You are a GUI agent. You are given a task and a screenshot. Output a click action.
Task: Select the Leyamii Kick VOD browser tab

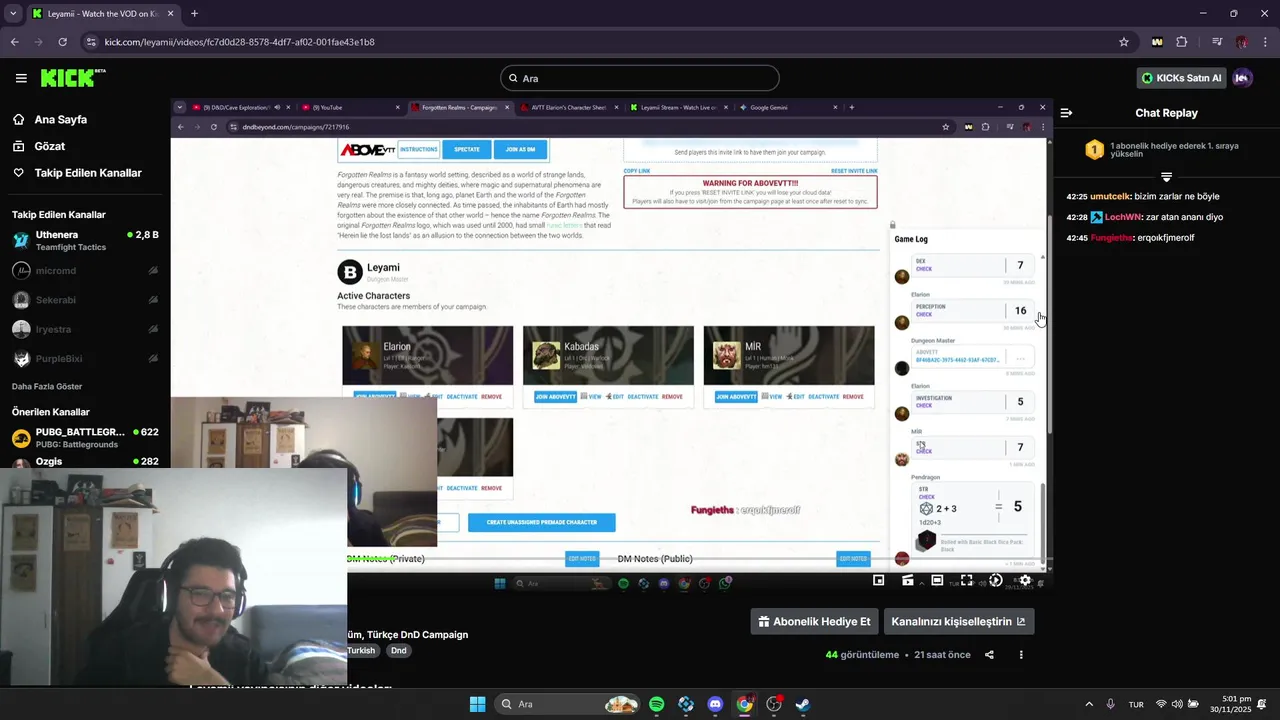coord(101,14)
